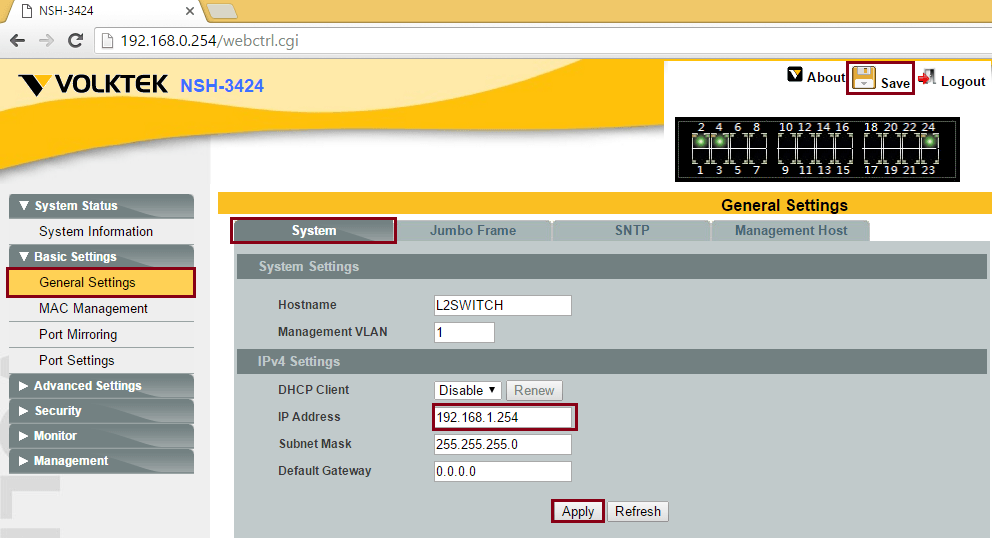992x538 pixels.
Task: Open Port Settings page
Action: (x=77, y=361)
